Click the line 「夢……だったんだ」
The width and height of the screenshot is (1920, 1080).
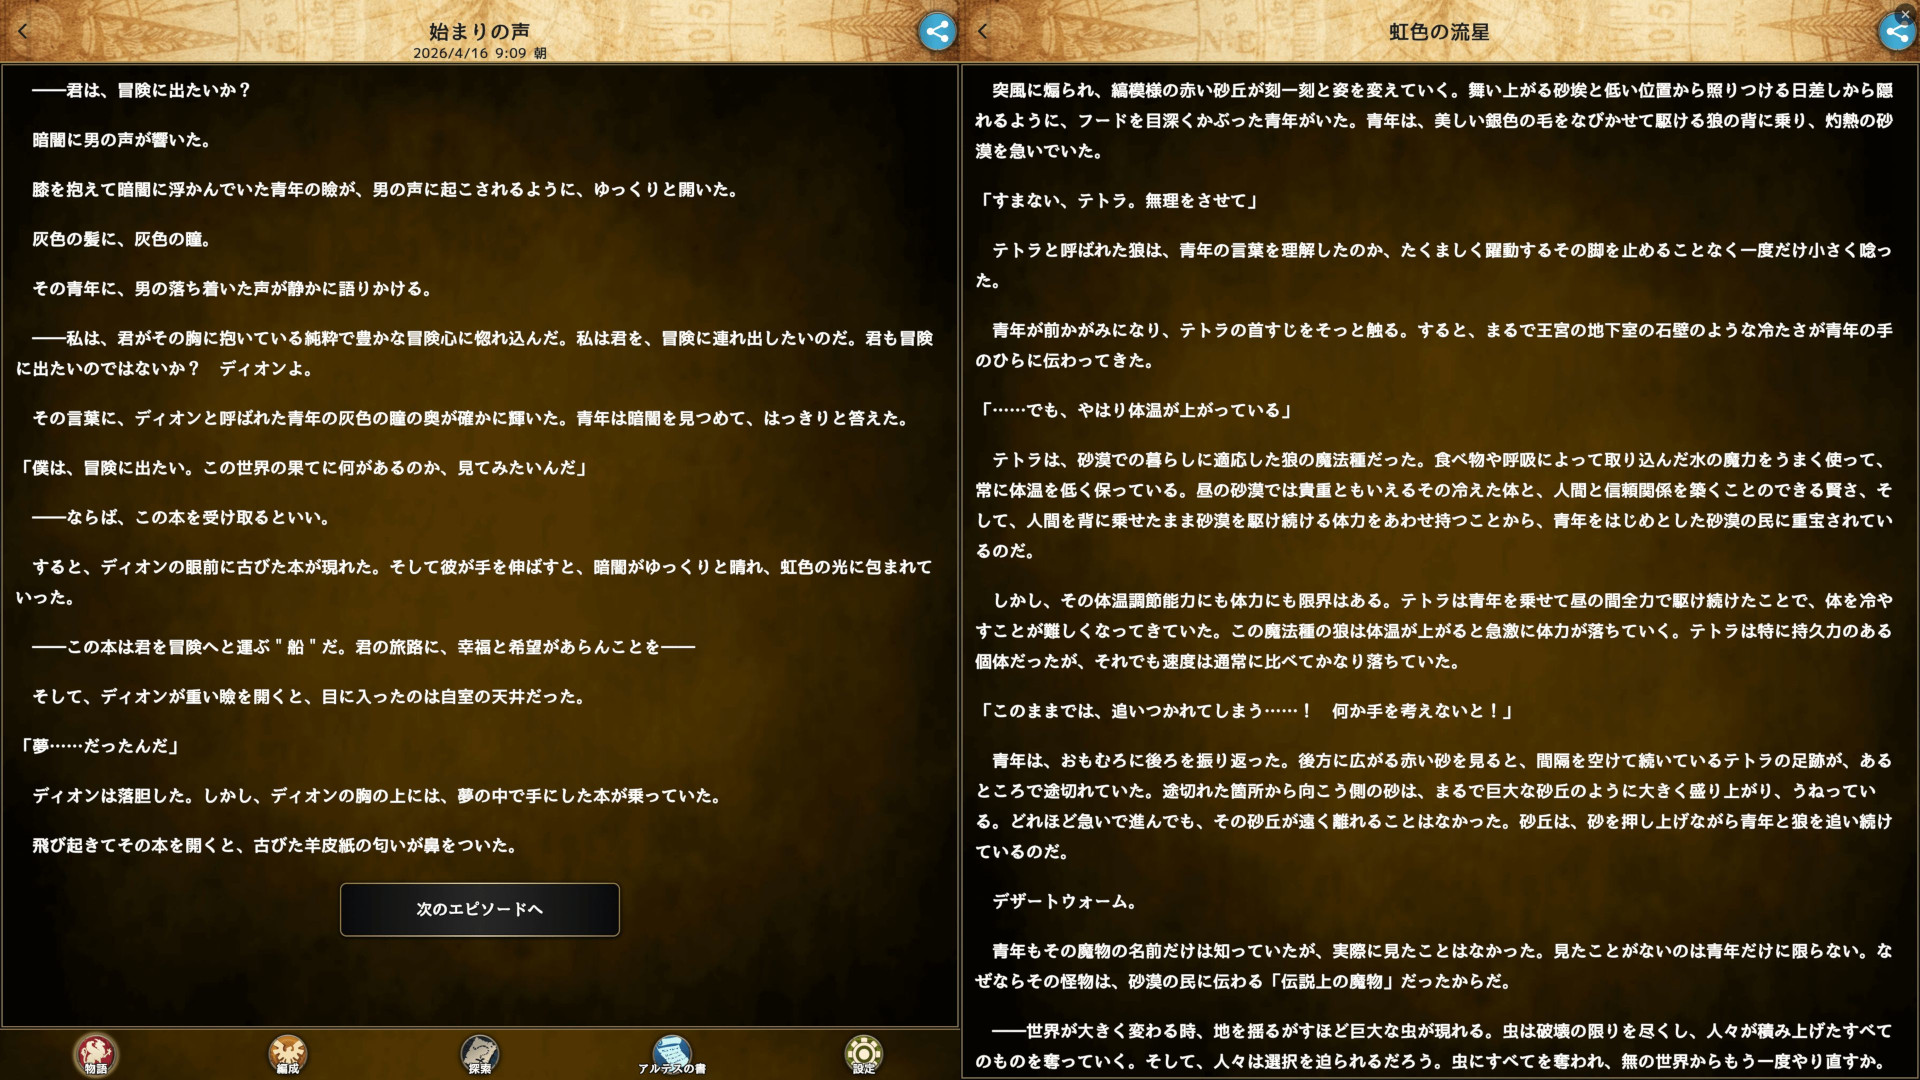[100, 746]
